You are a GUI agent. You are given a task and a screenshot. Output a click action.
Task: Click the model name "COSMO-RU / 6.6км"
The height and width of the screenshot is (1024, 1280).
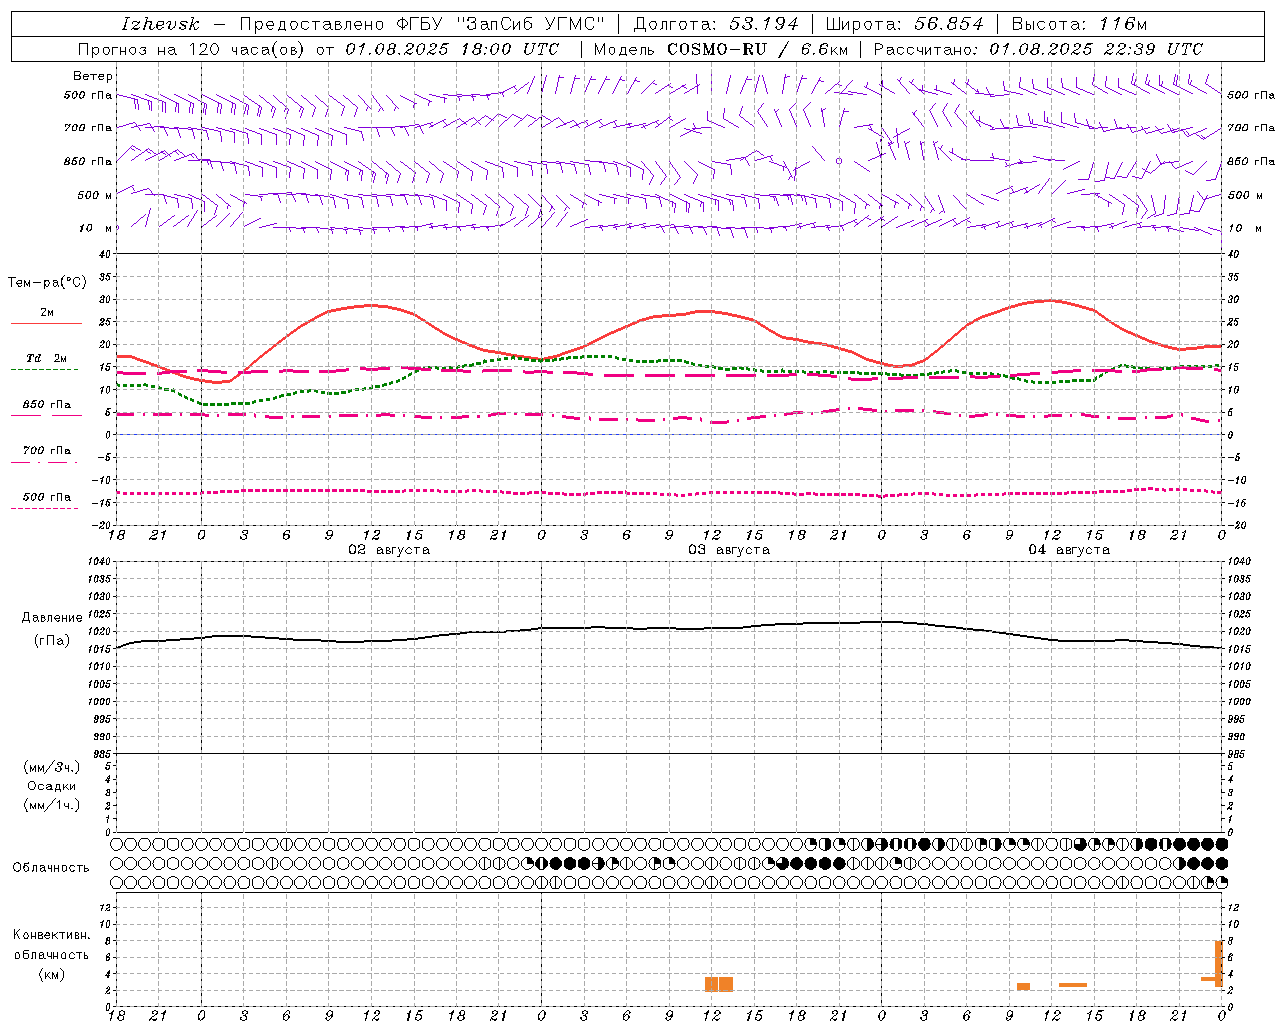(x=757, y=49)
